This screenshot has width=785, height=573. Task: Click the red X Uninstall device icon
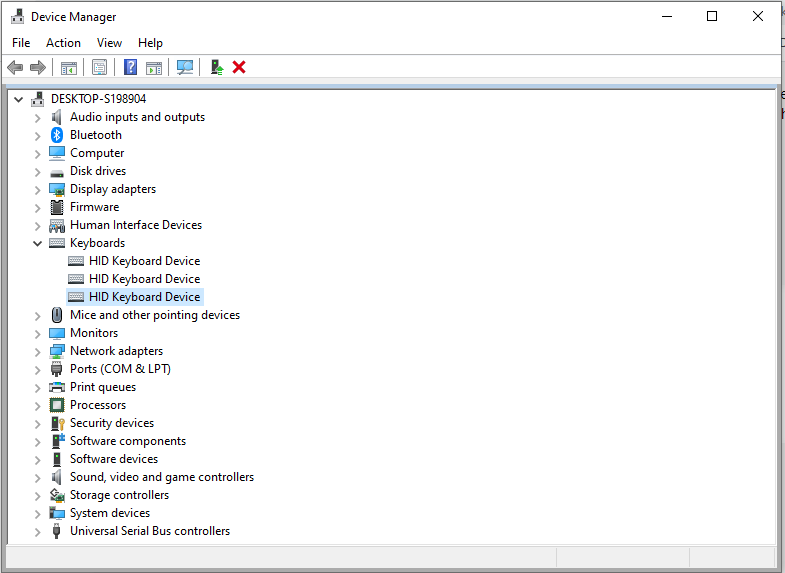click(239, 67)
